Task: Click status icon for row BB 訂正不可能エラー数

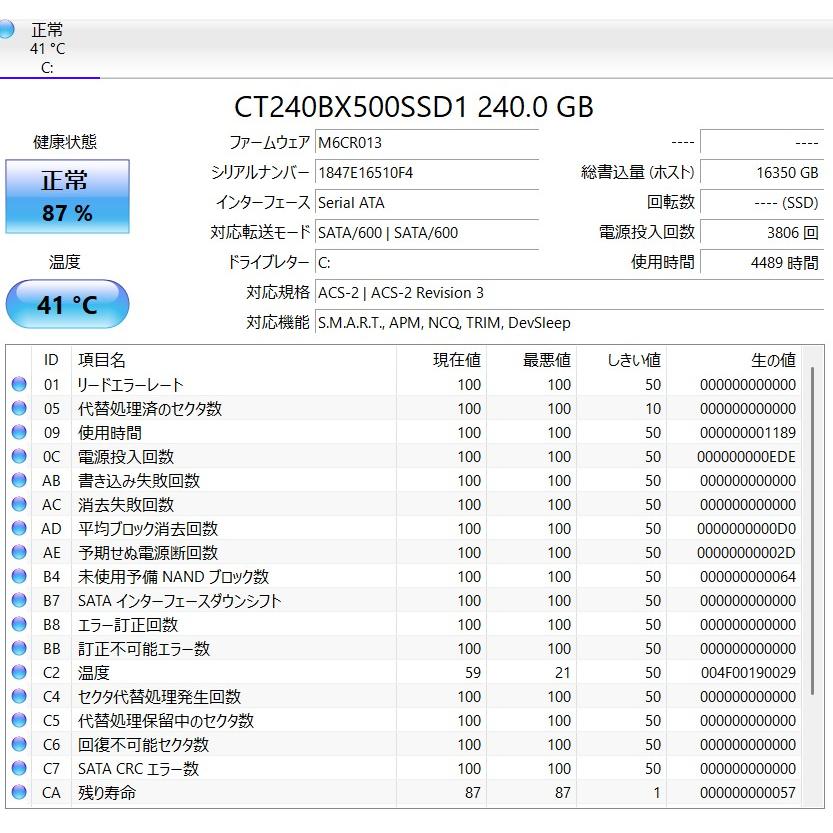Action: click(19, 648)
